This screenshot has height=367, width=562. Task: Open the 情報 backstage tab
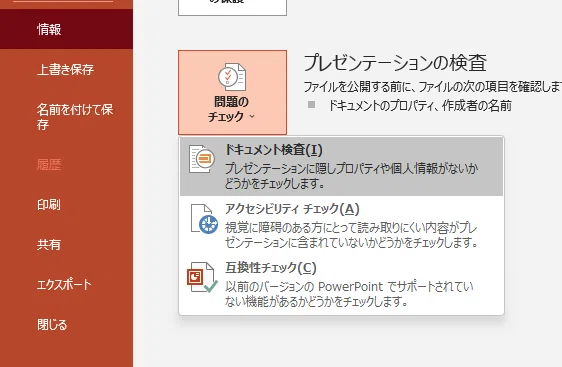point(66,29)
